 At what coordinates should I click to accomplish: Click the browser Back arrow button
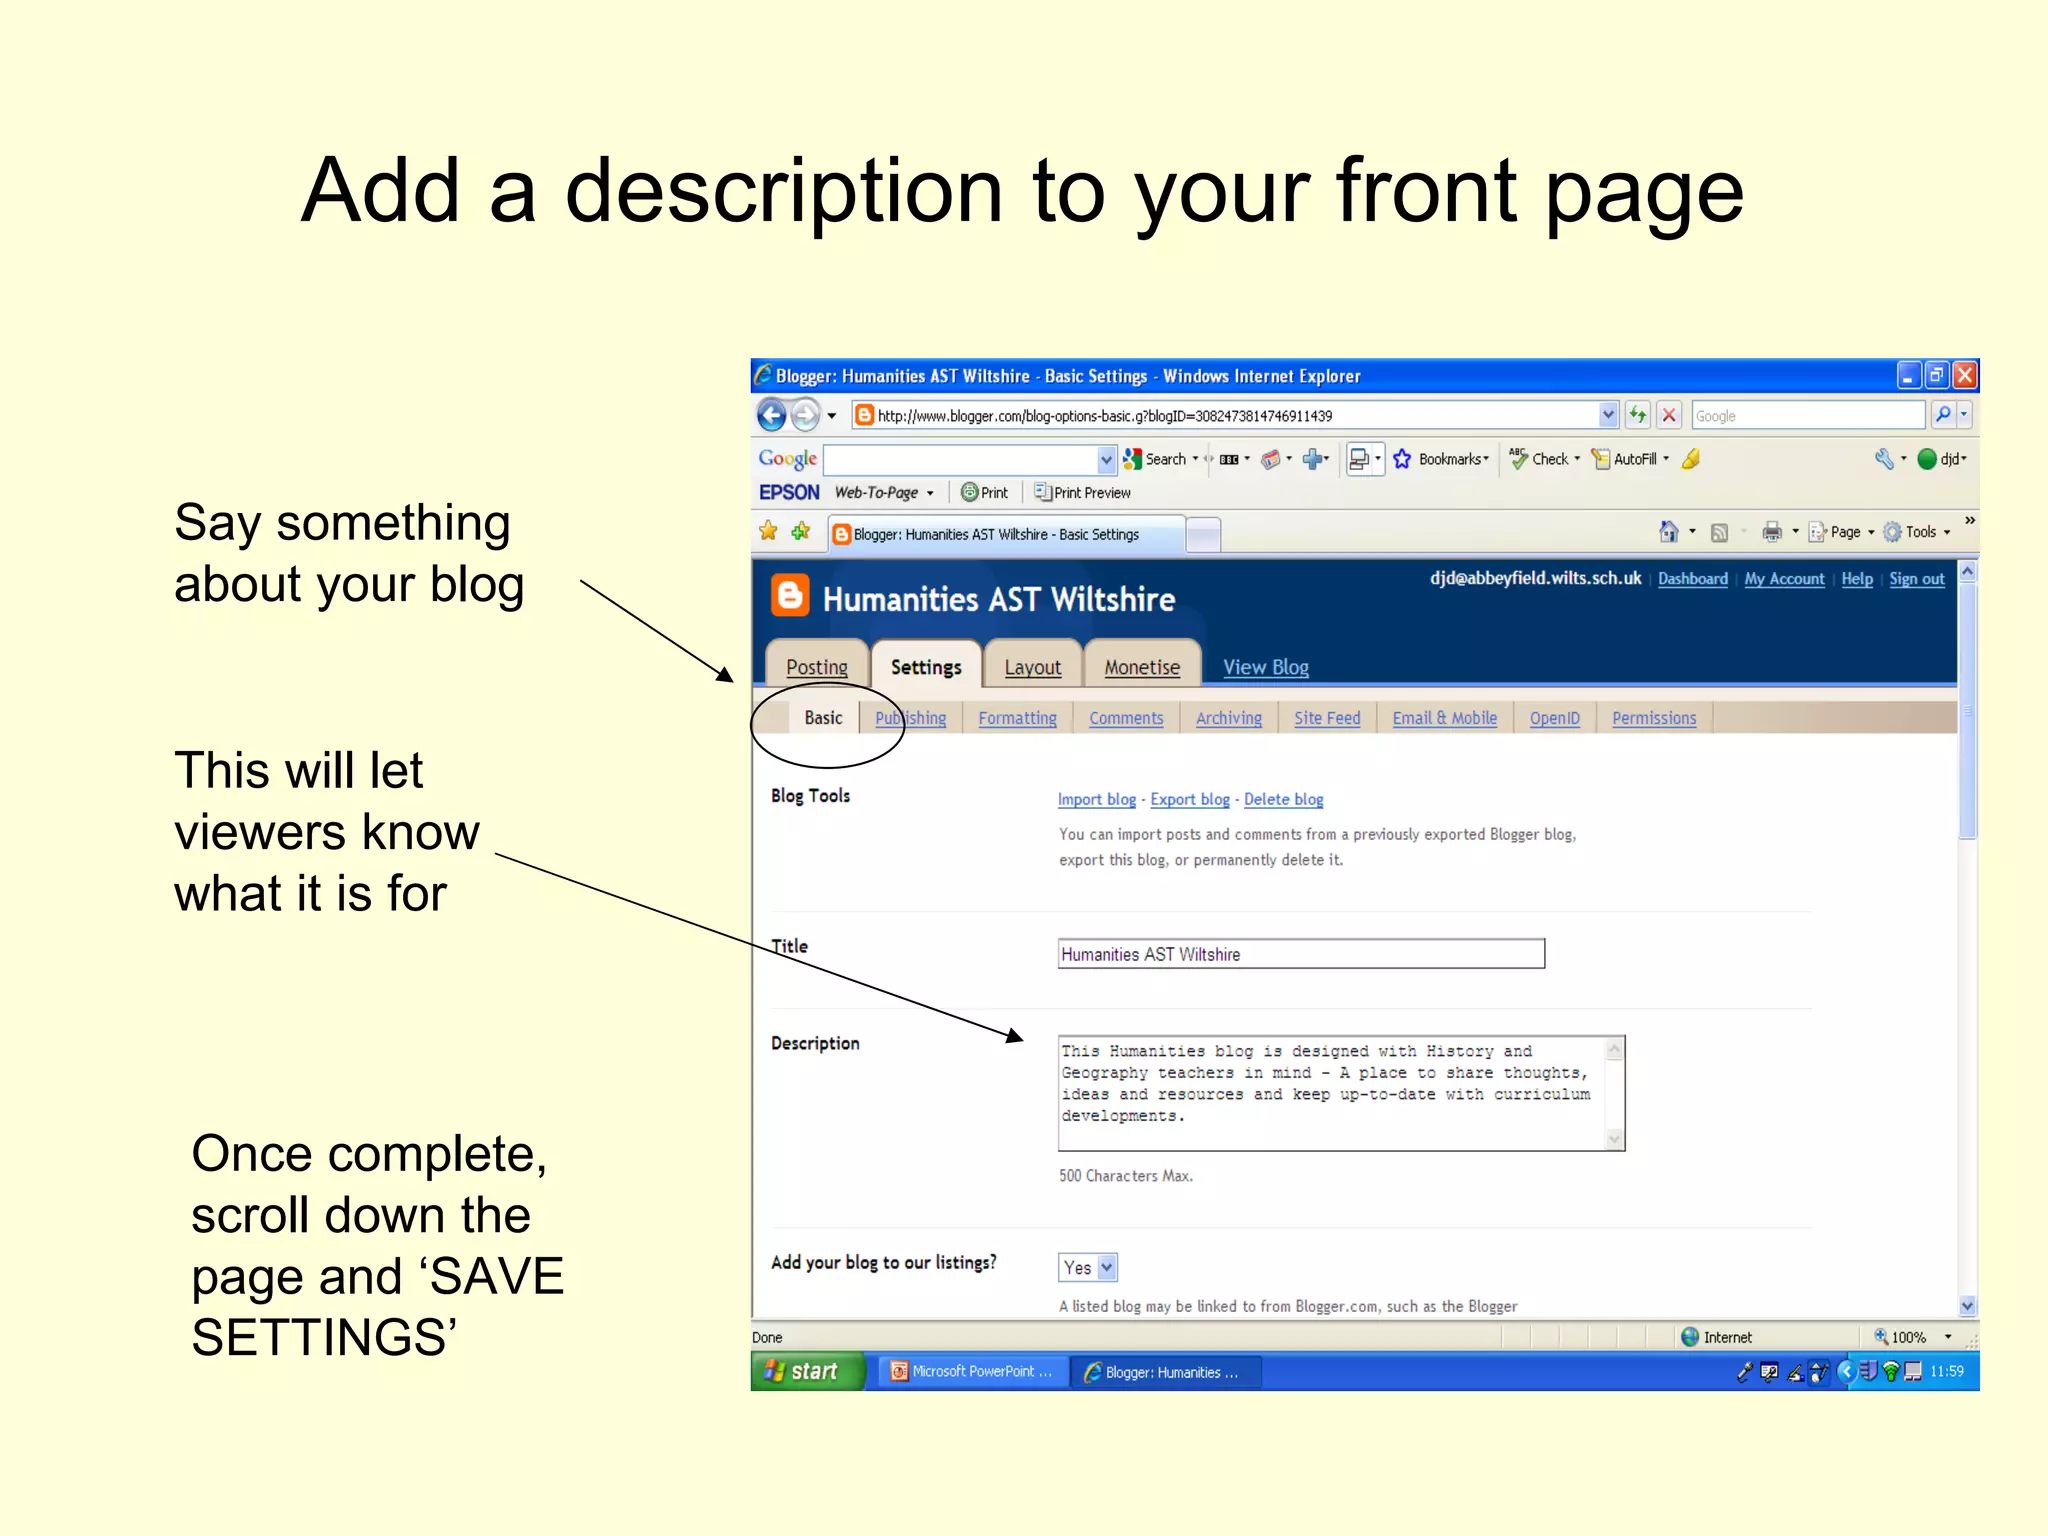coord(771,414)
